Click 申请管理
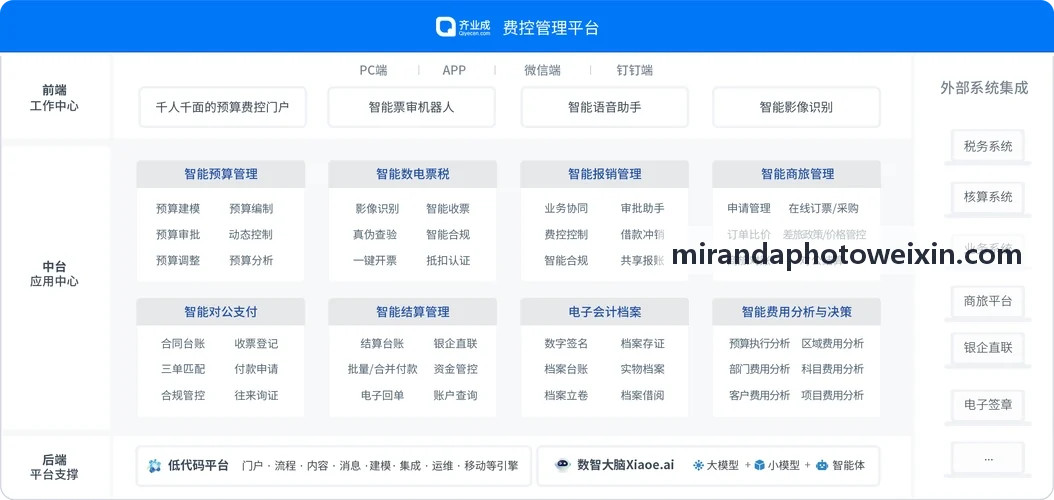 point(749,209)
